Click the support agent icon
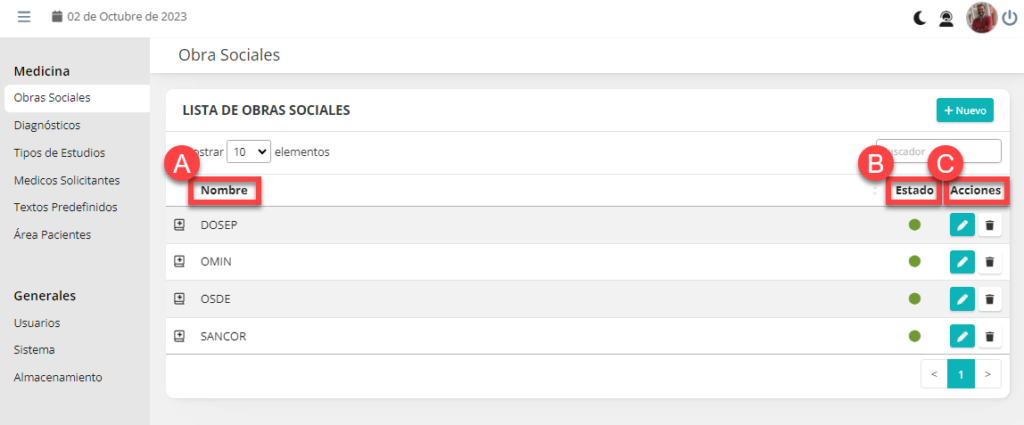This screenshot has width=1024, height=425. tap(946, 17)
